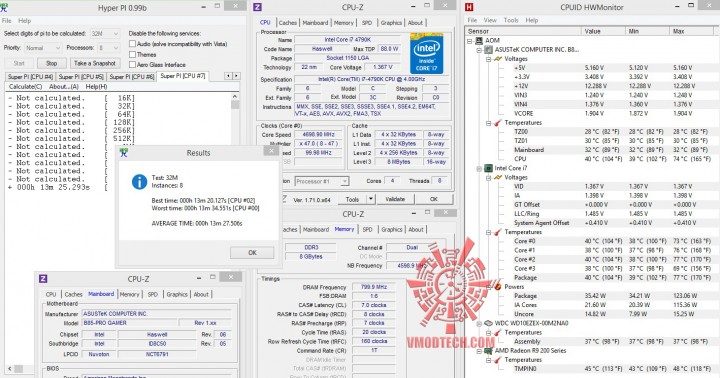Collapse the AOM root node in HWMonitor
The image size is (720, 378).
[x=470, y=41]
